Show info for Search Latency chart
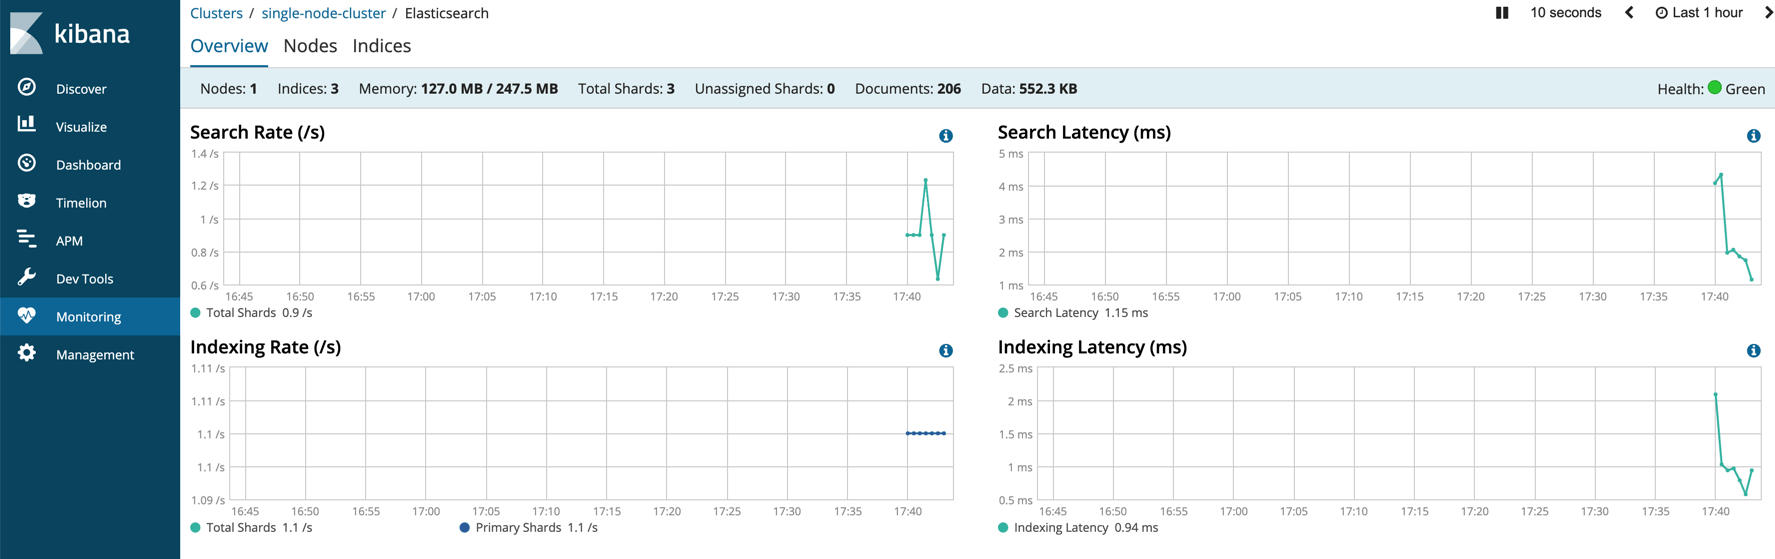 1754,136
